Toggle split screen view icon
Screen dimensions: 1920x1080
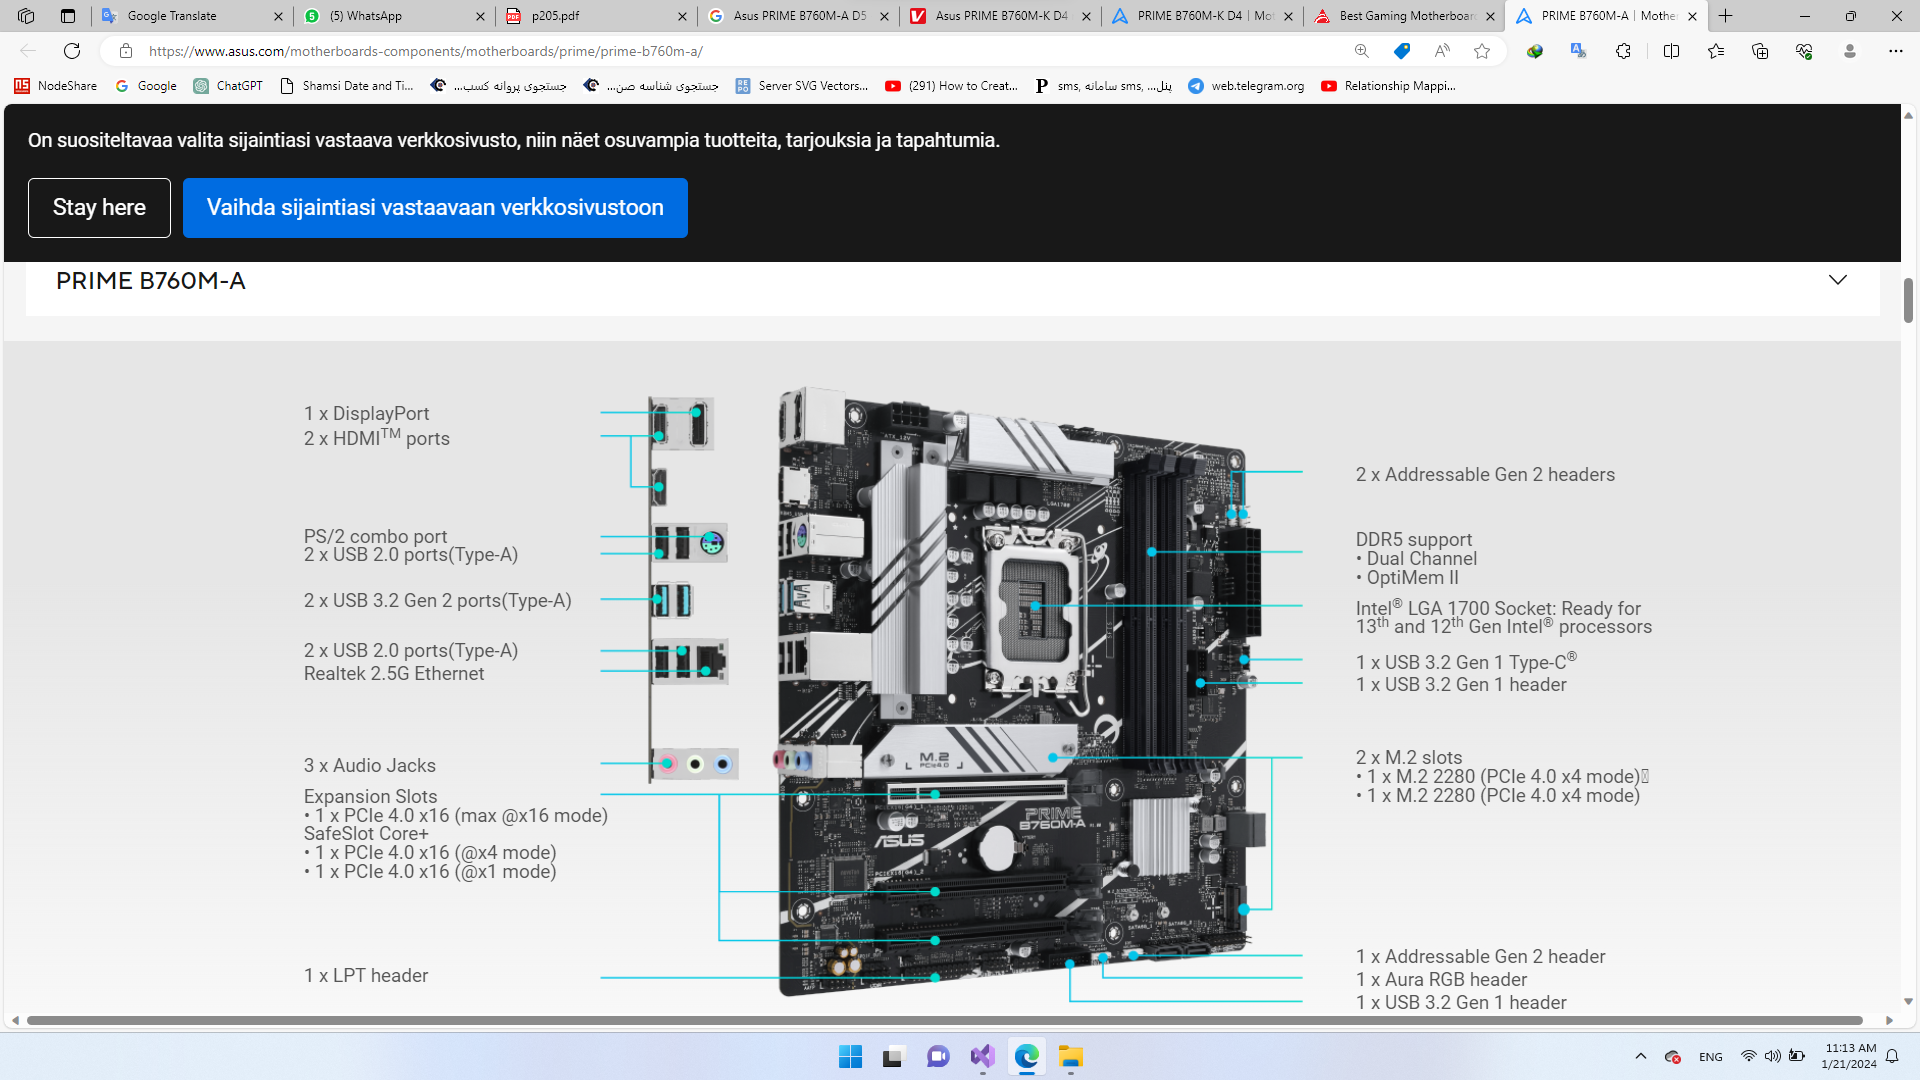click(x=1671, y=51)
